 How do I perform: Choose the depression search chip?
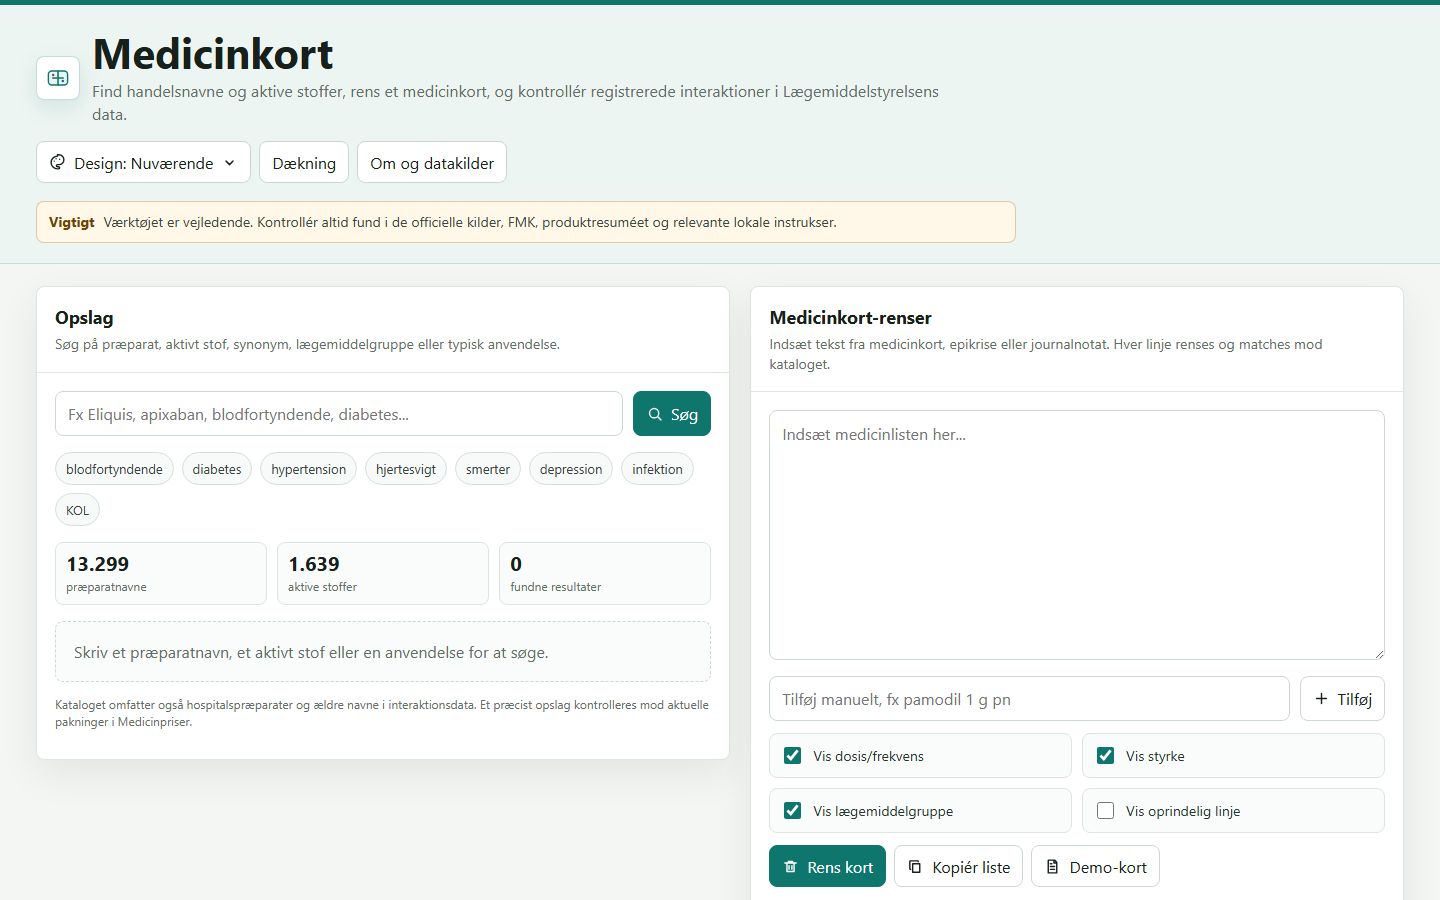pos(571,469)
